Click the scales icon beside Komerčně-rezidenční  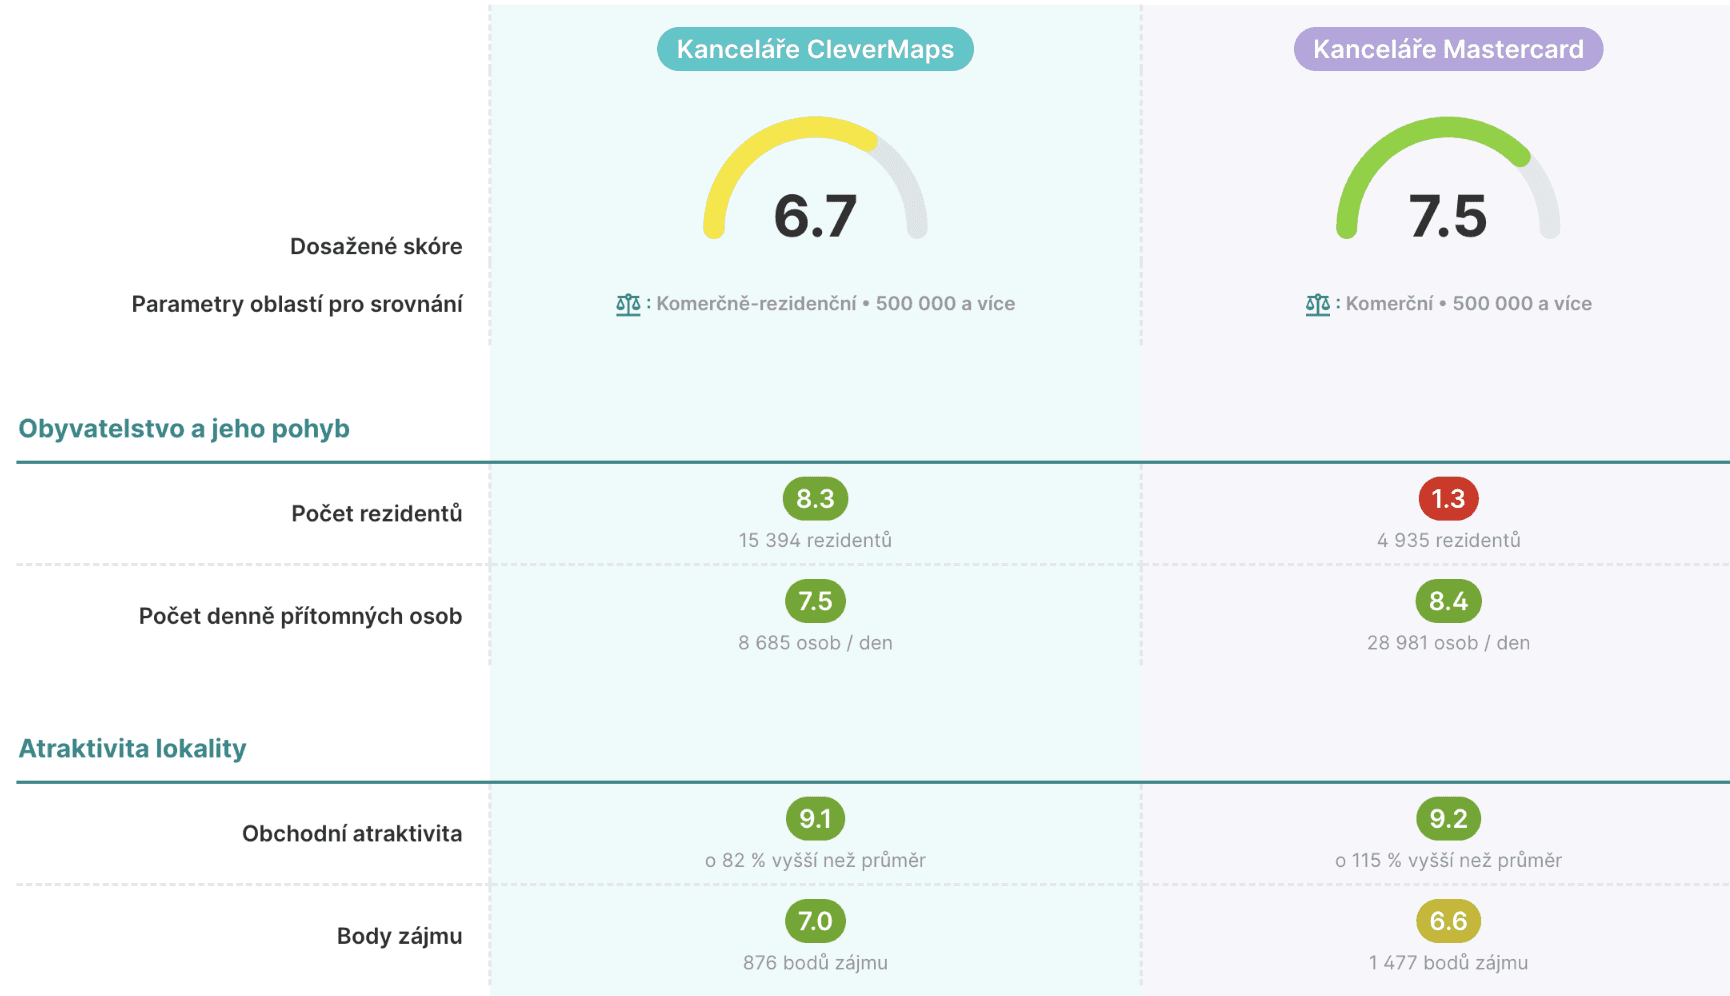click(x=628, y=304)
